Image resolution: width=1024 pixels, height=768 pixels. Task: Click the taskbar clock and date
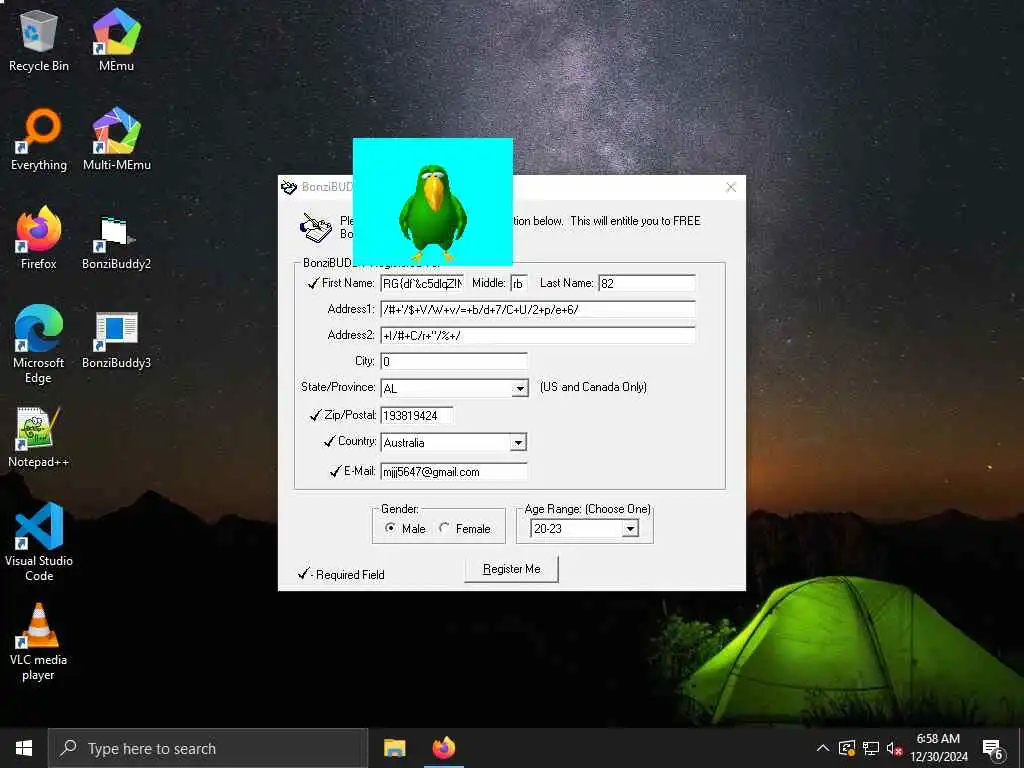point(938,748)
